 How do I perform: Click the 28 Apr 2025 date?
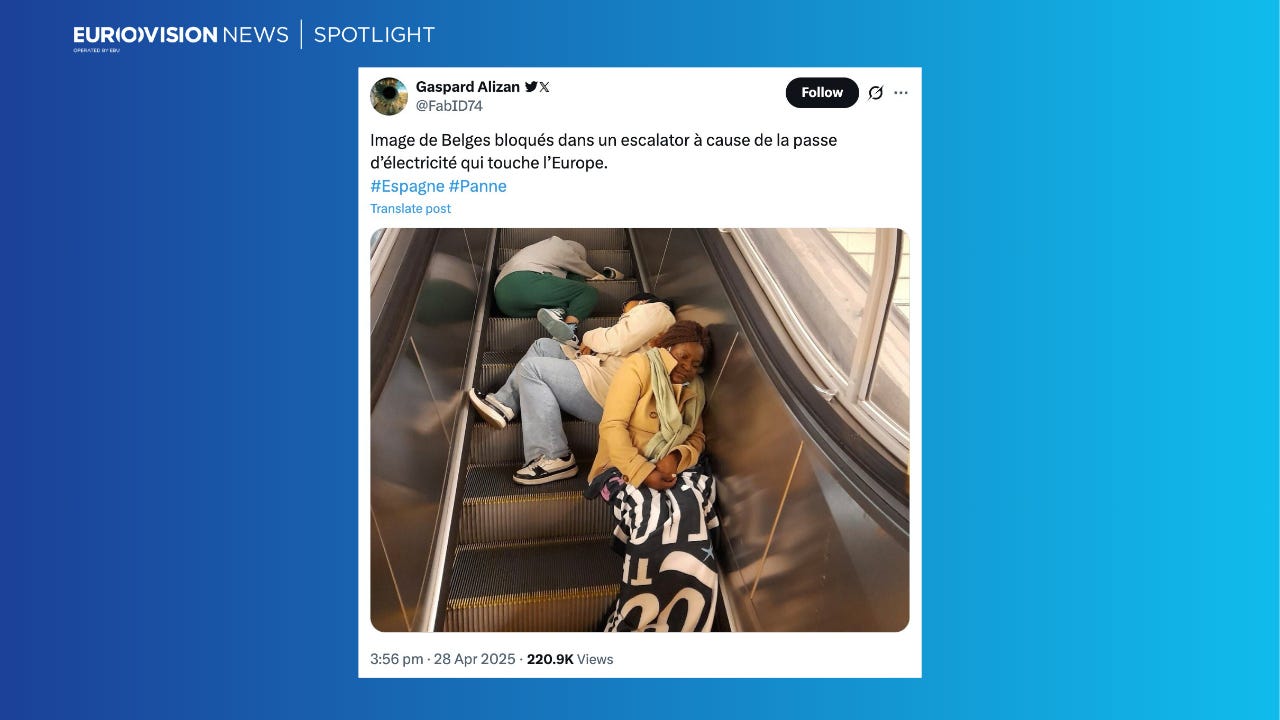pos(474,659)
